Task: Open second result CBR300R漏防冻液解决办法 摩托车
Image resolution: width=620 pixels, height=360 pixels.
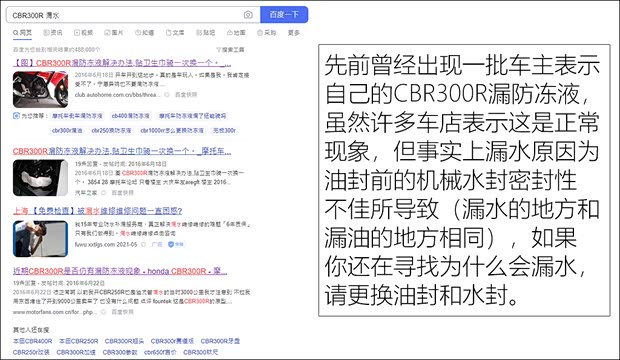Action: 122,151
